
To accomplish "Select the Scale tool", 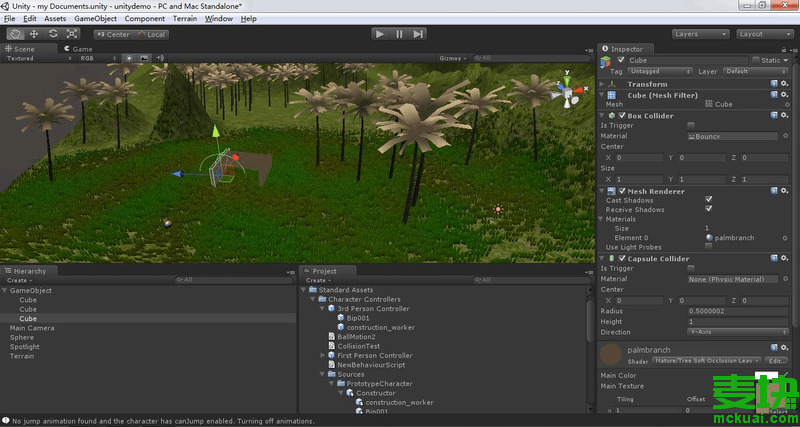I will [72, 34].
